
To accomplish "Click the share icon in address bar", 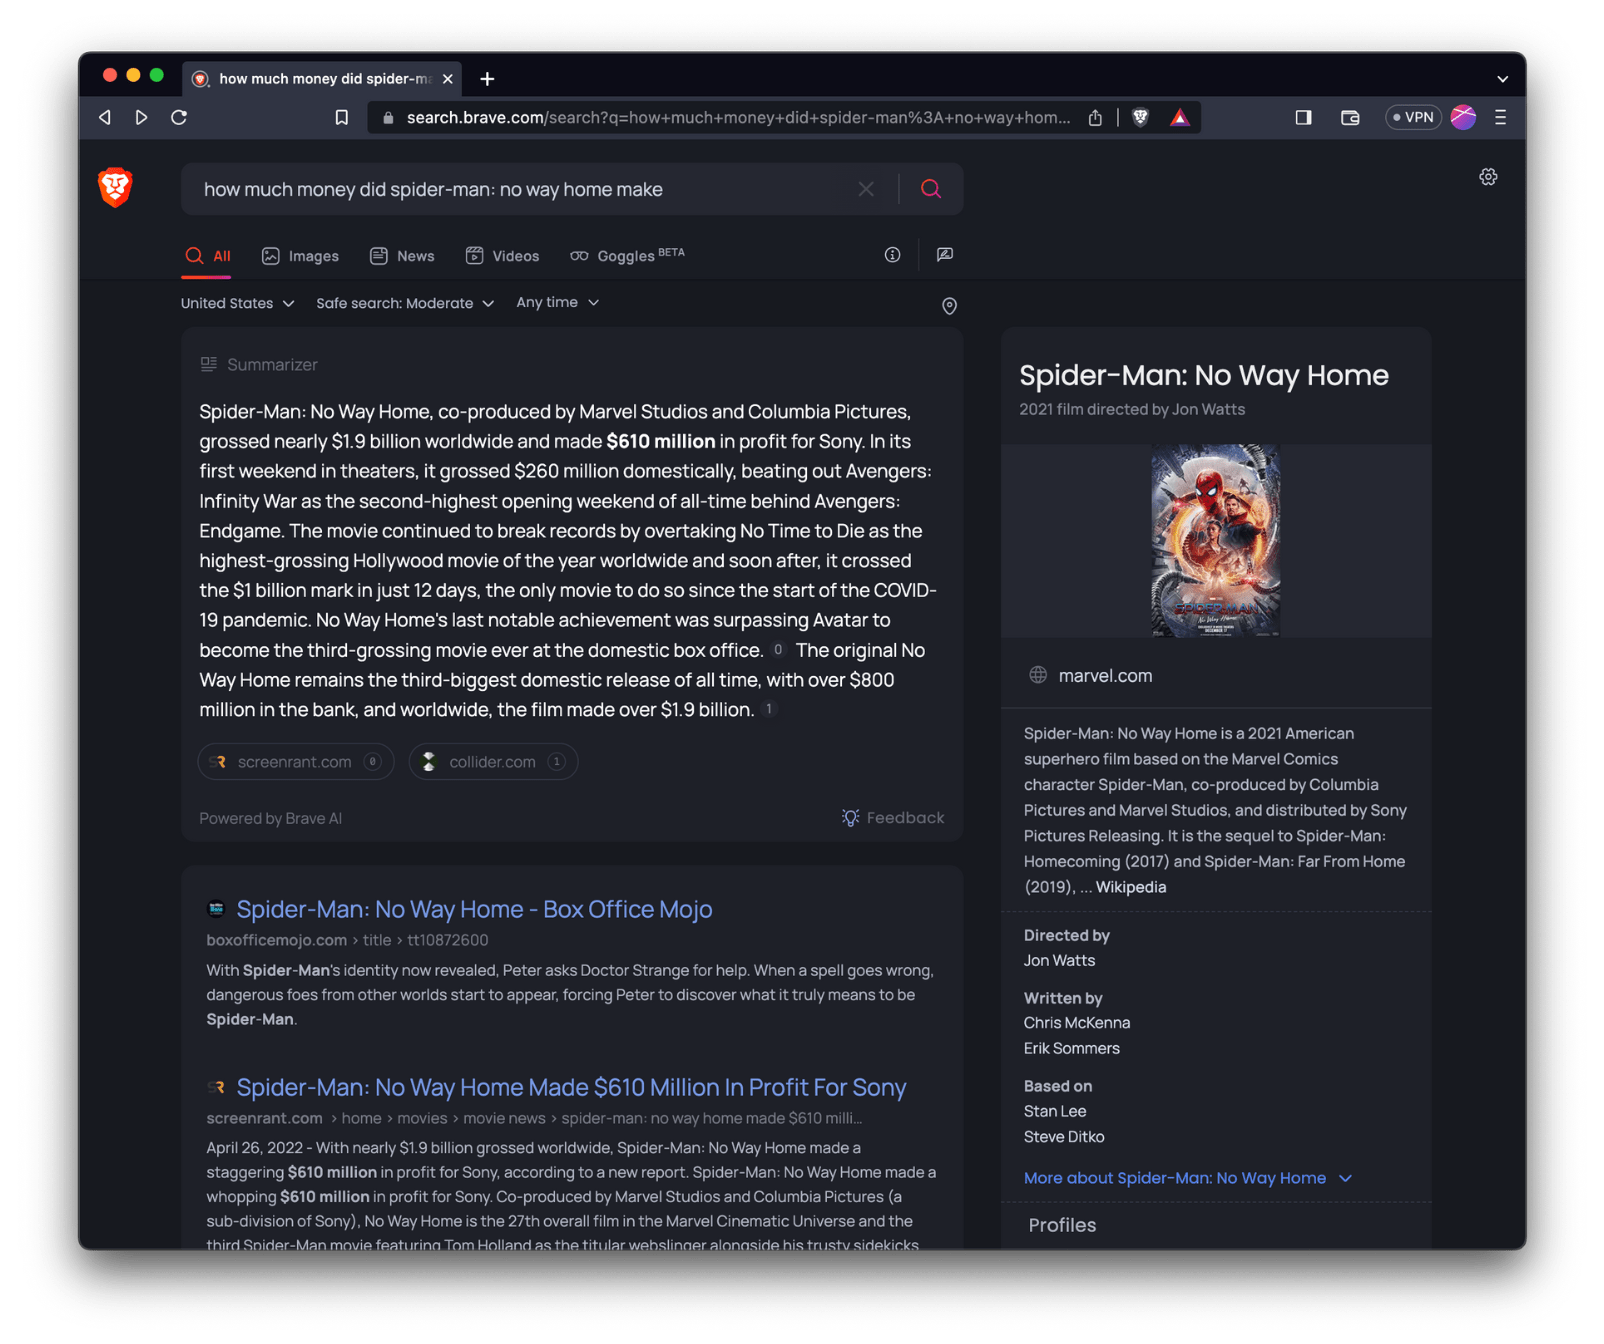I will click(x=1095, y=118).
